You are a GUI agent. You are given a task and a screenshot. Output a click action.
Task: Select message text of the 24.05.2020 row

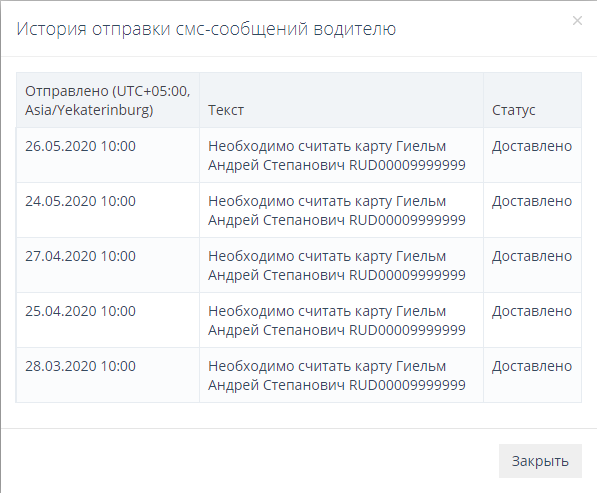(337, 211)
